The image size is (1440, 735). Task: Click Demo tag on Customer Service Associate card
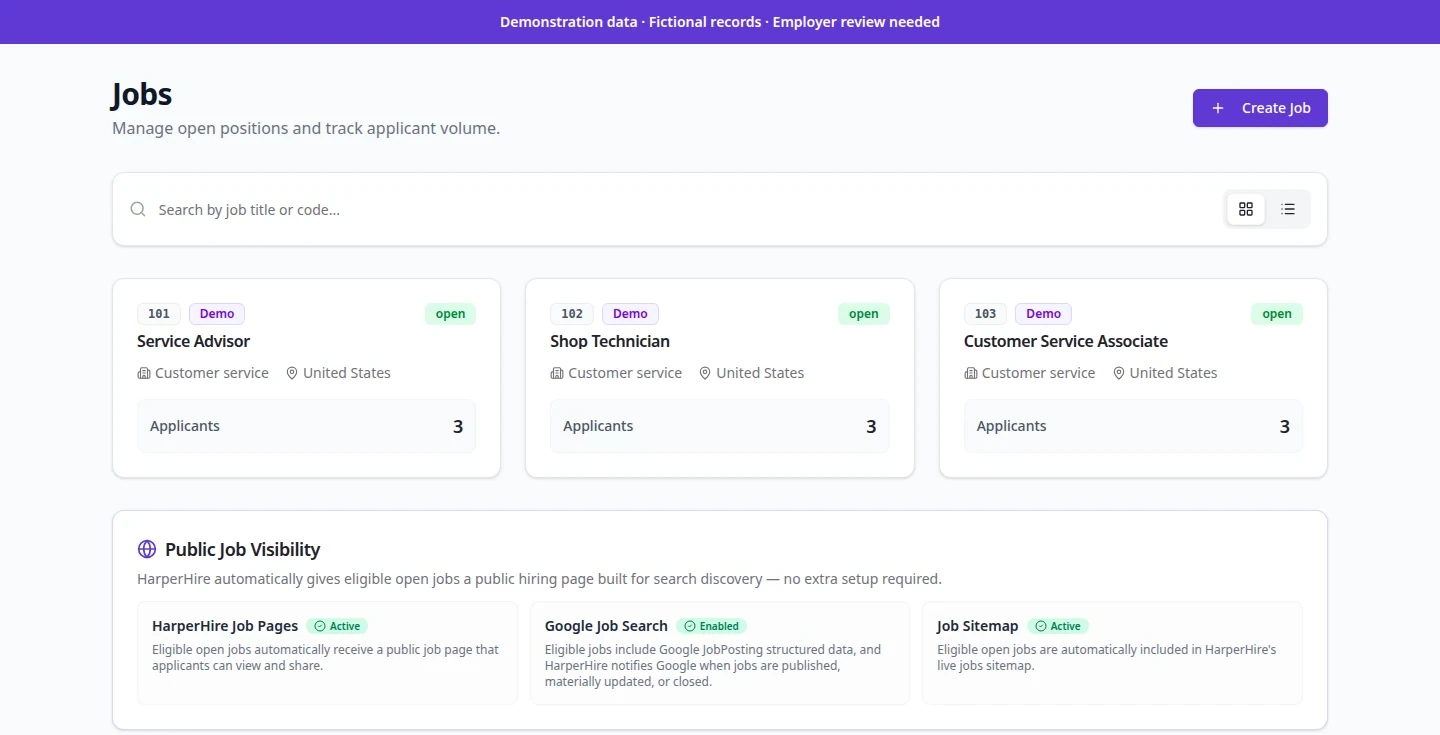pos(1043,314)
